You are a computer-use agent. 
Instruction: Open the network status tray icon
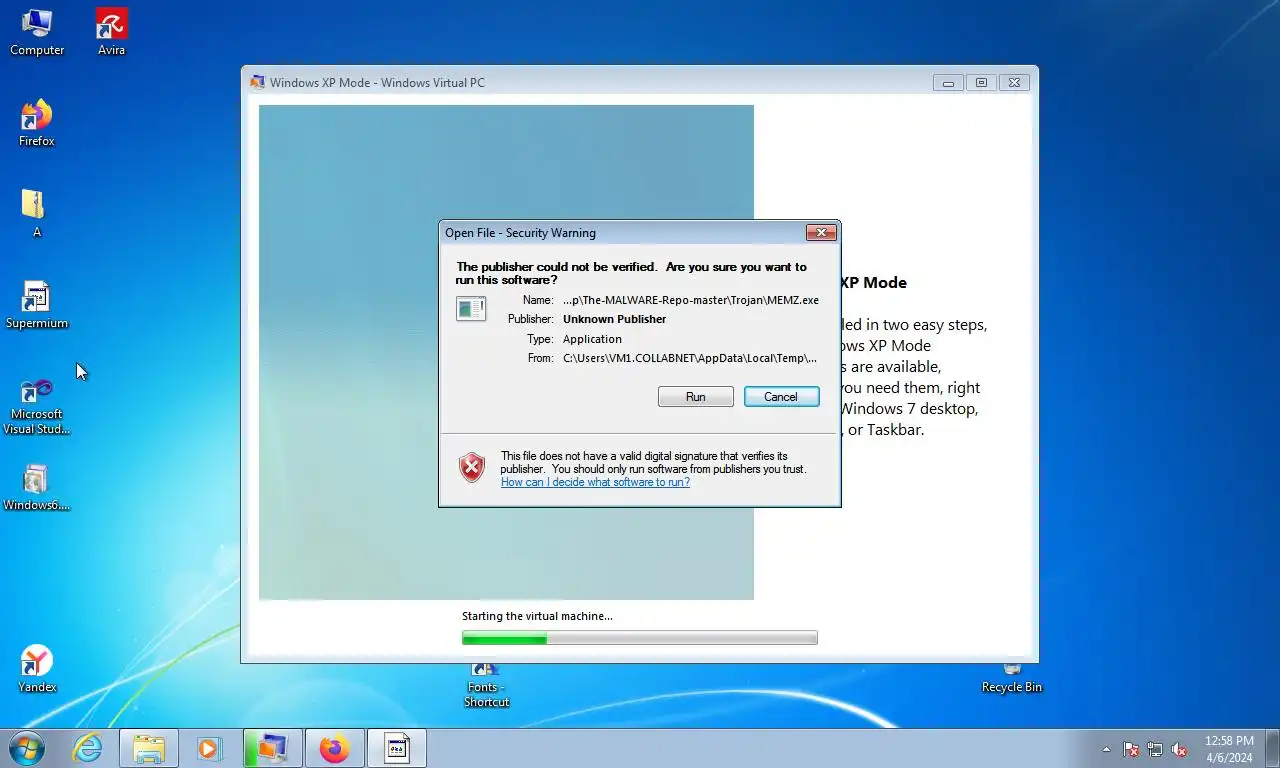click(1155, 749)
